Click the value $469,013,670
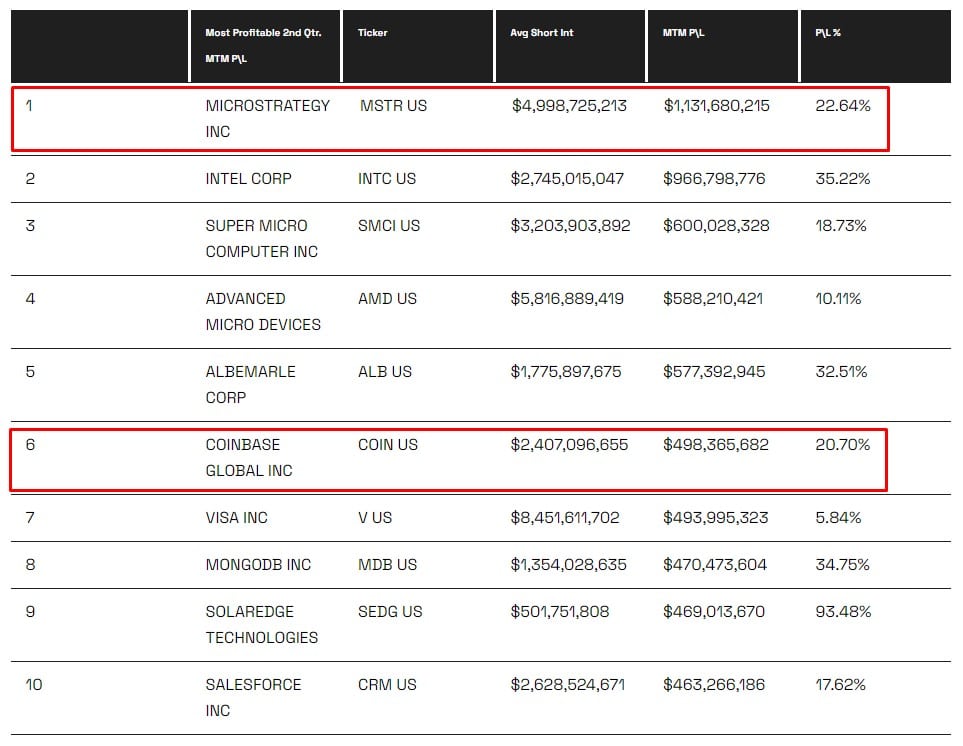 pyautogui.click(x=714, y=612)
